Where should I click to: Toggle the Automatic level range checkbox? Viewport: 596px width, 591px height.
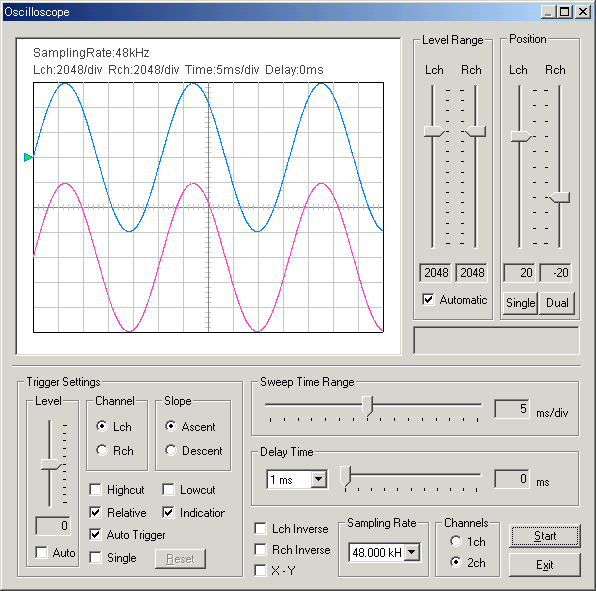point(428,299)
